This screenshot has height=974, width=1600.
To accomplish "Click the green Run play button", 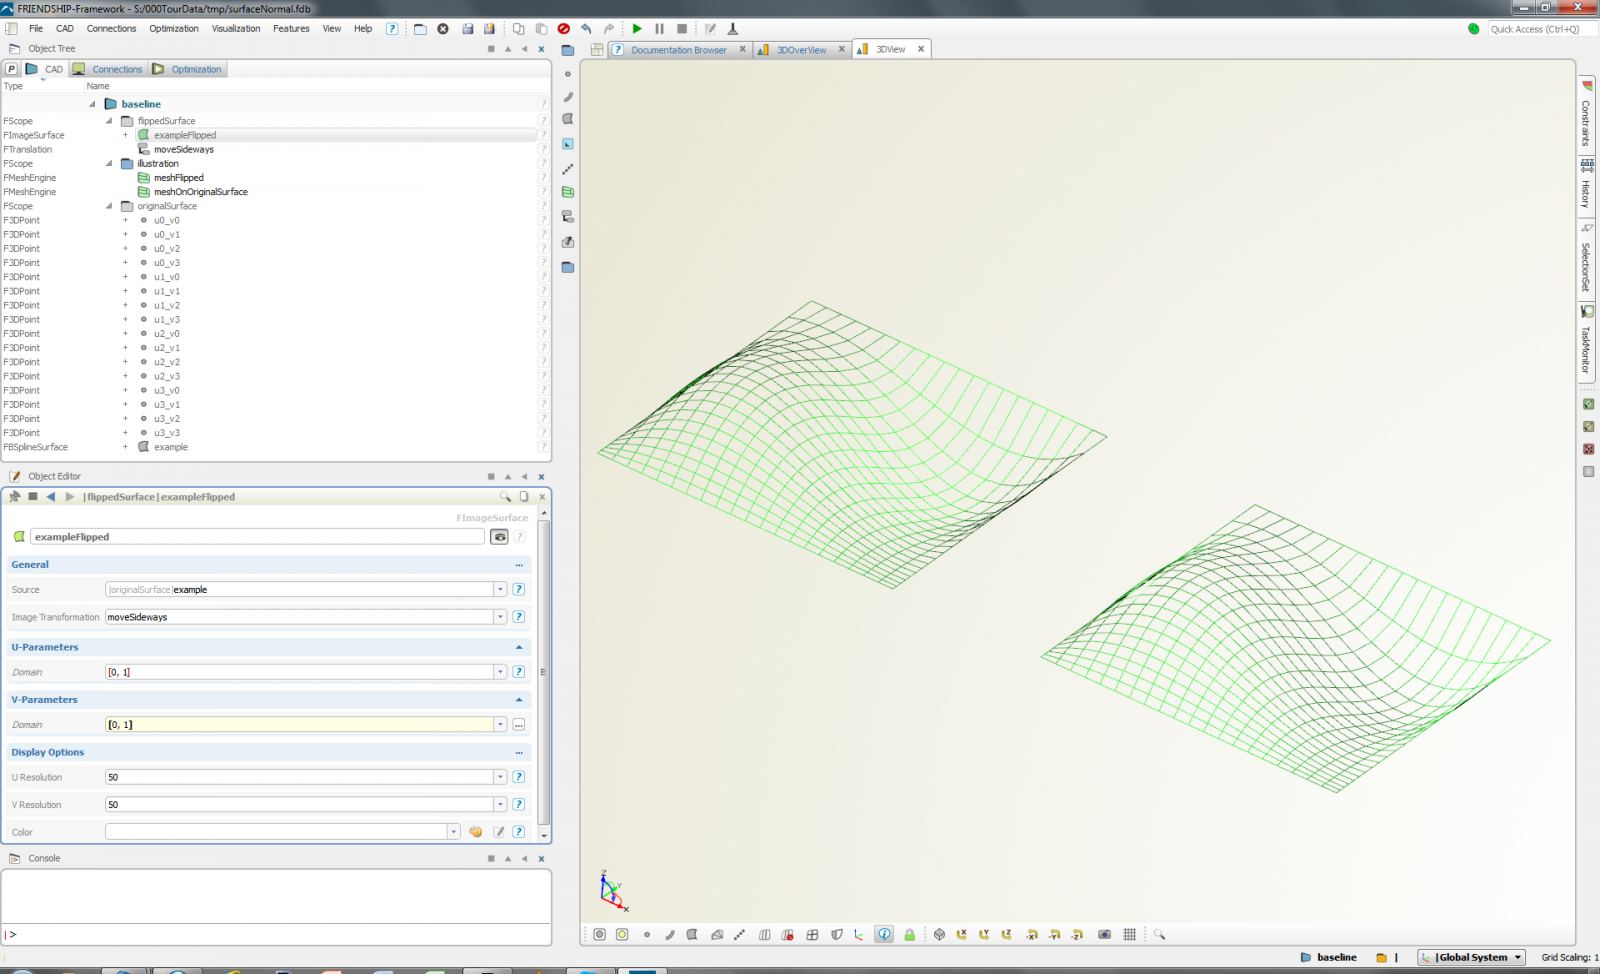I will [x=637, y=29].
